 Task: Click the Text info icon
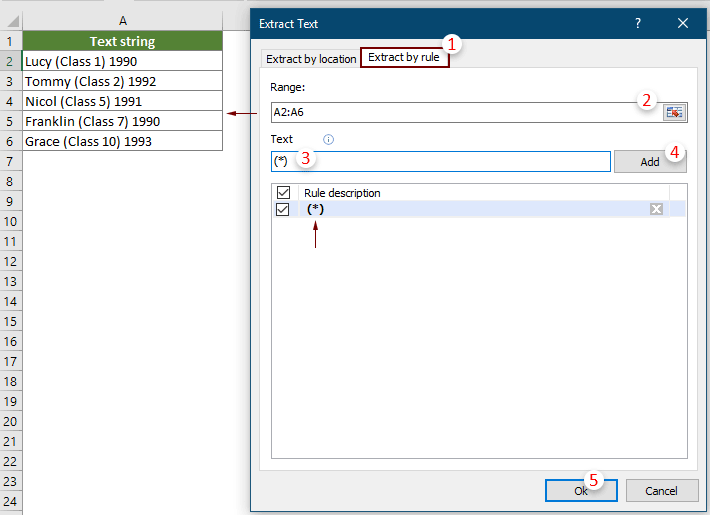pos(328,140)
